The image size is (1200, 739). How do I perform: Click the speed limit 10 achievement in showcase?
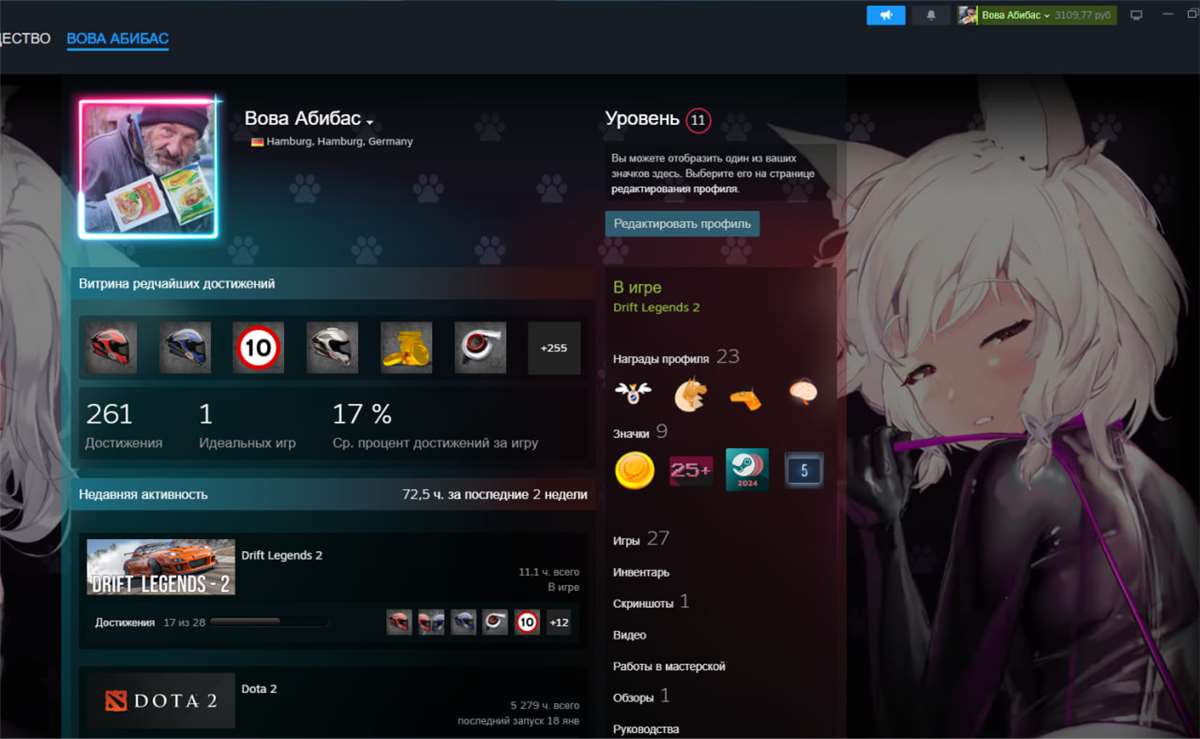coord(259,348)
